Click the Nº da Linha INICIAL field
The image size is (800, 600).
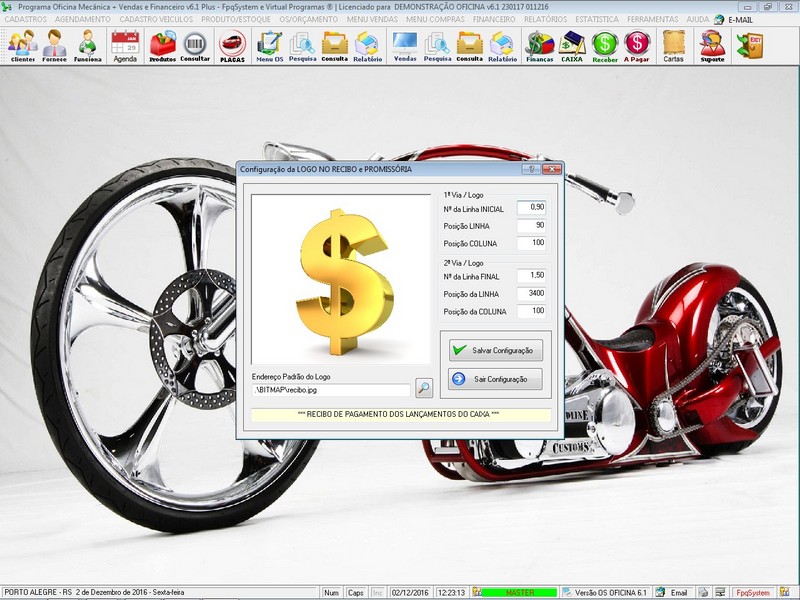coord(531,207)
